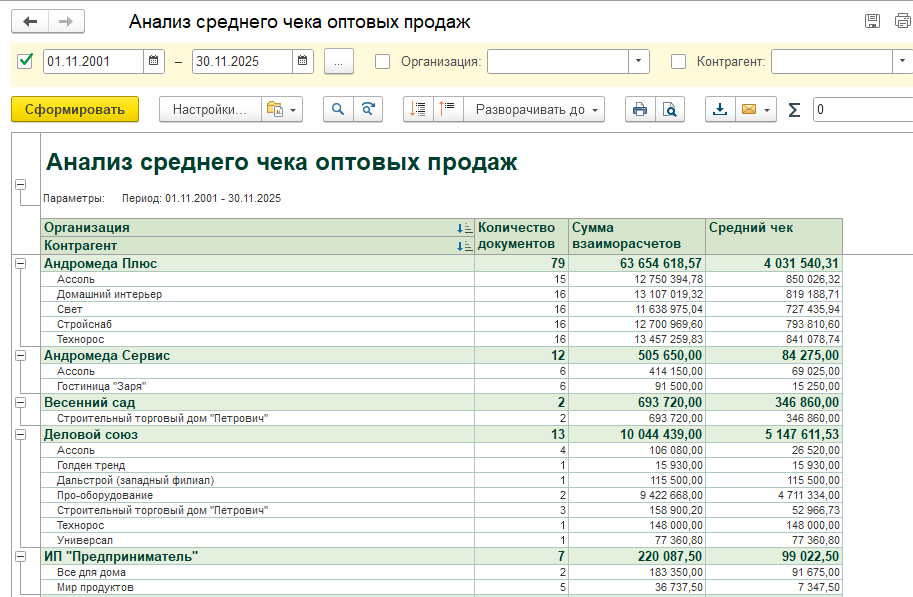Open the Организация dropdown list
The height and width of the screenshot is (597, 913).
click(639, 61)
